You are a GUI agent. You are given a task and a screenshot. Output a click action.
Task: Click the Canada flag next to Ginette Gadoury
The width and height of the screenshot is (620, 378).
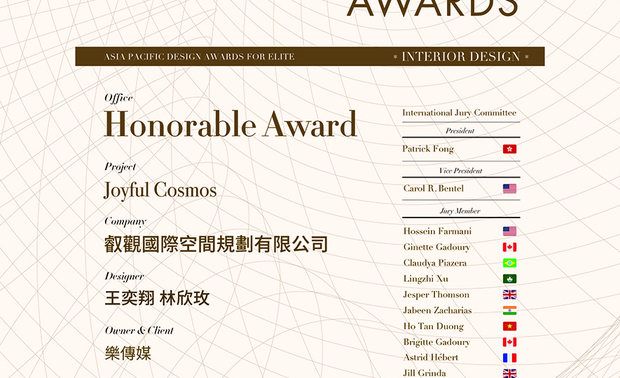509,247
